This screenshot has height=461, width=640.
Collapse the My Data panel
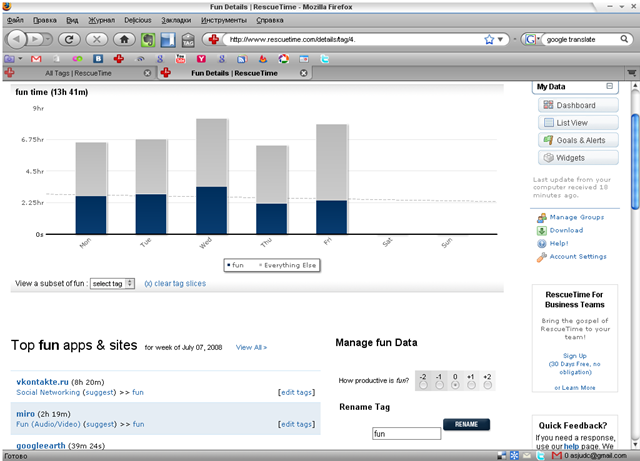coord(609,86)
